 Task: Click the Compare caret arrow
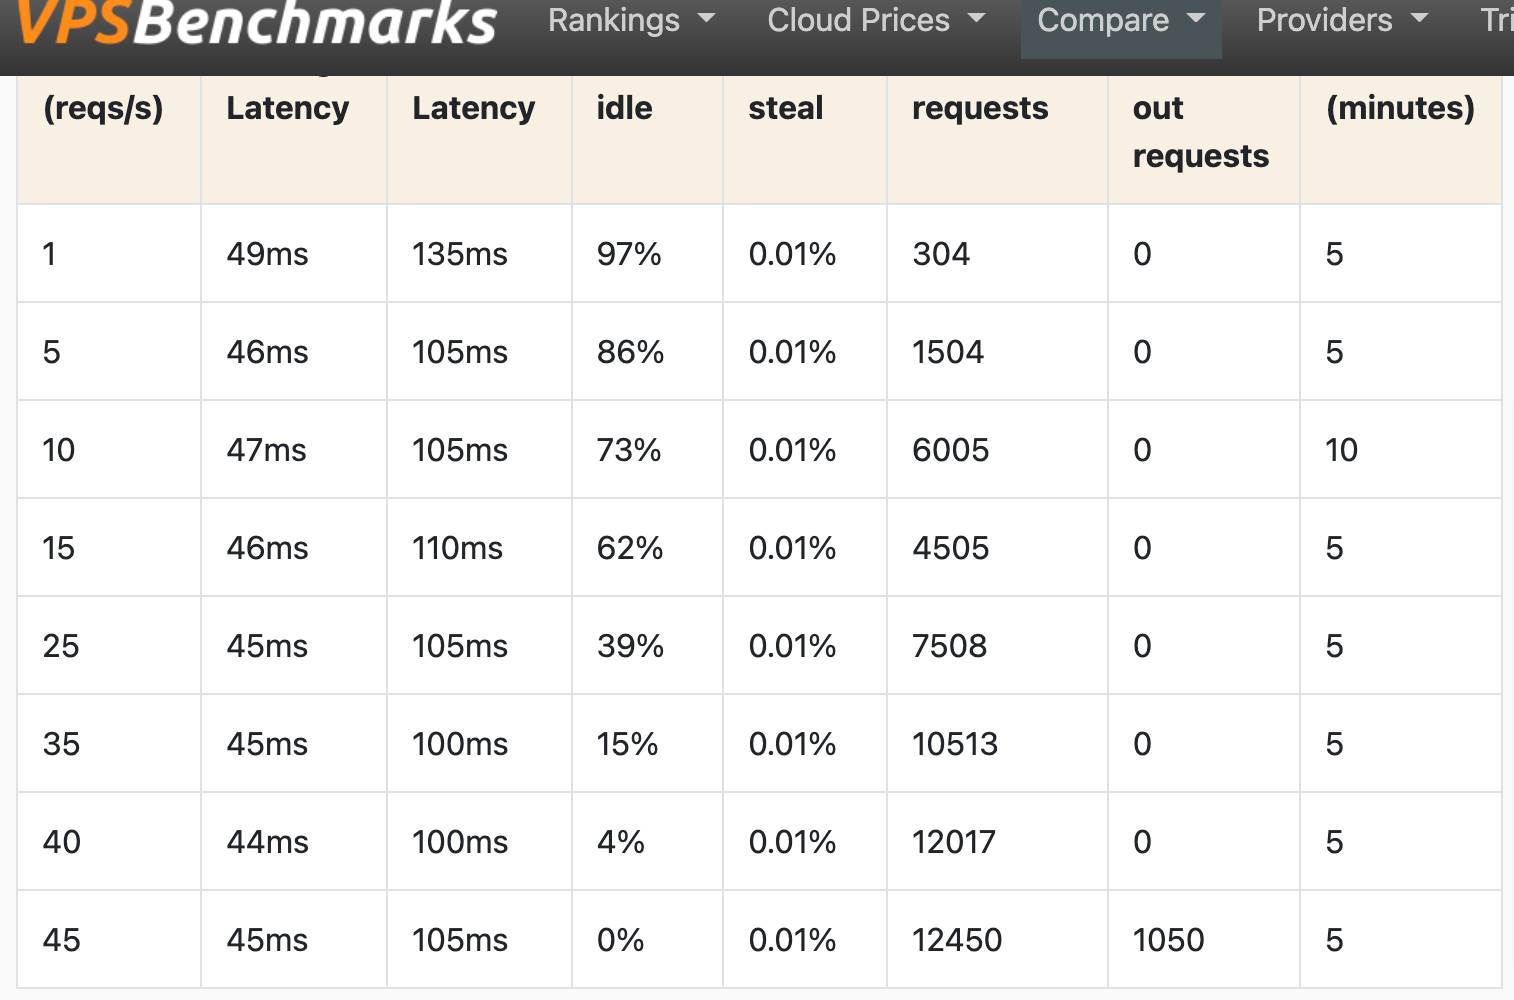click(x=1196, y=19)
